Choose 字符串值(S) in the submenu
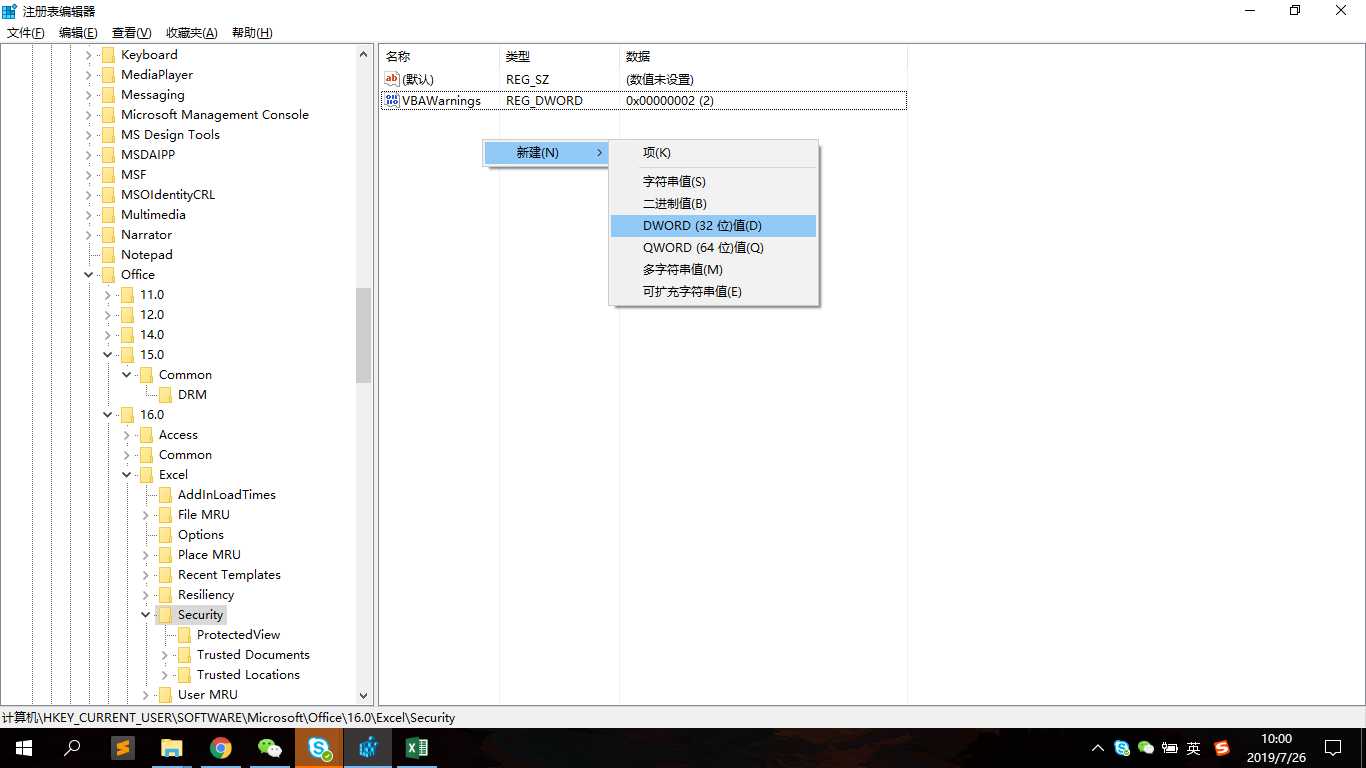 tap(714, 182)
